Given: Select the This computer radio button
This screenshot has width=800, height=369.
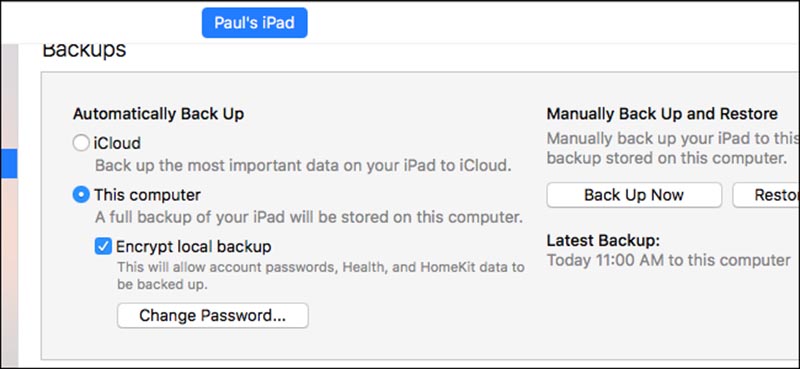Looking at the screenshot, I should (x=81, y=195).
